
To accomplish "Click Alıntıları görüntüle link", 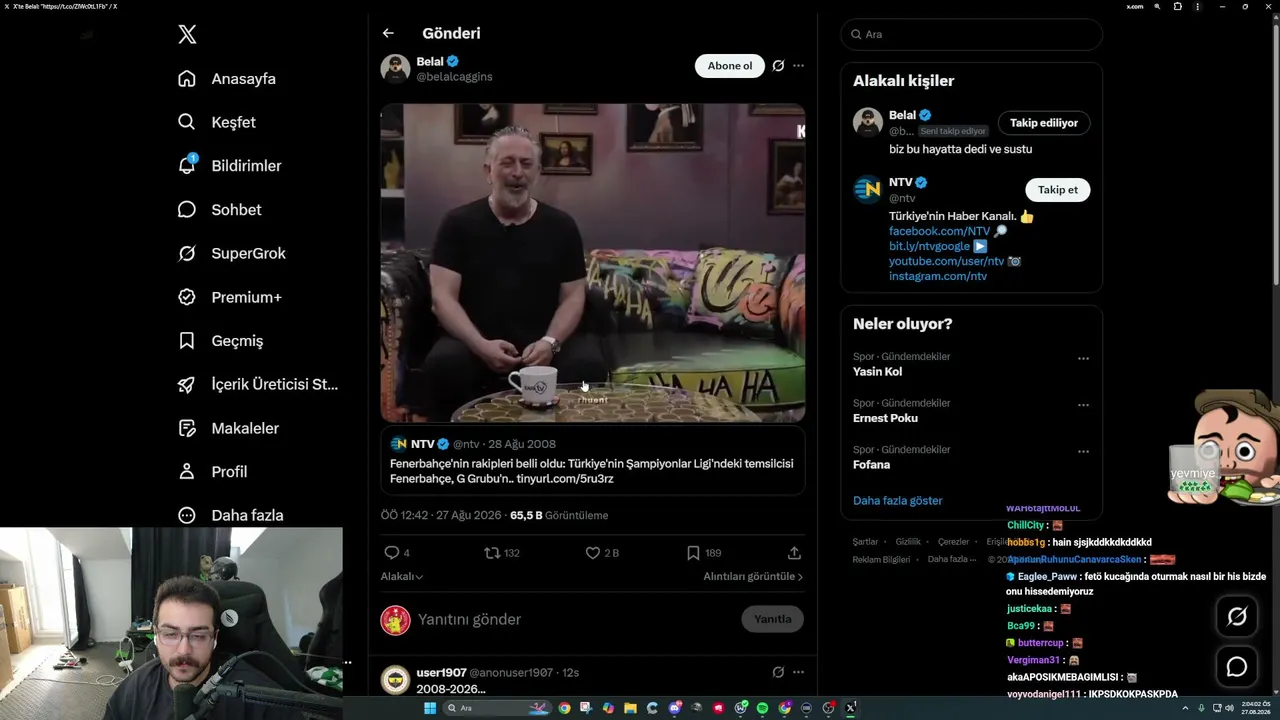I will coord(753,577).
